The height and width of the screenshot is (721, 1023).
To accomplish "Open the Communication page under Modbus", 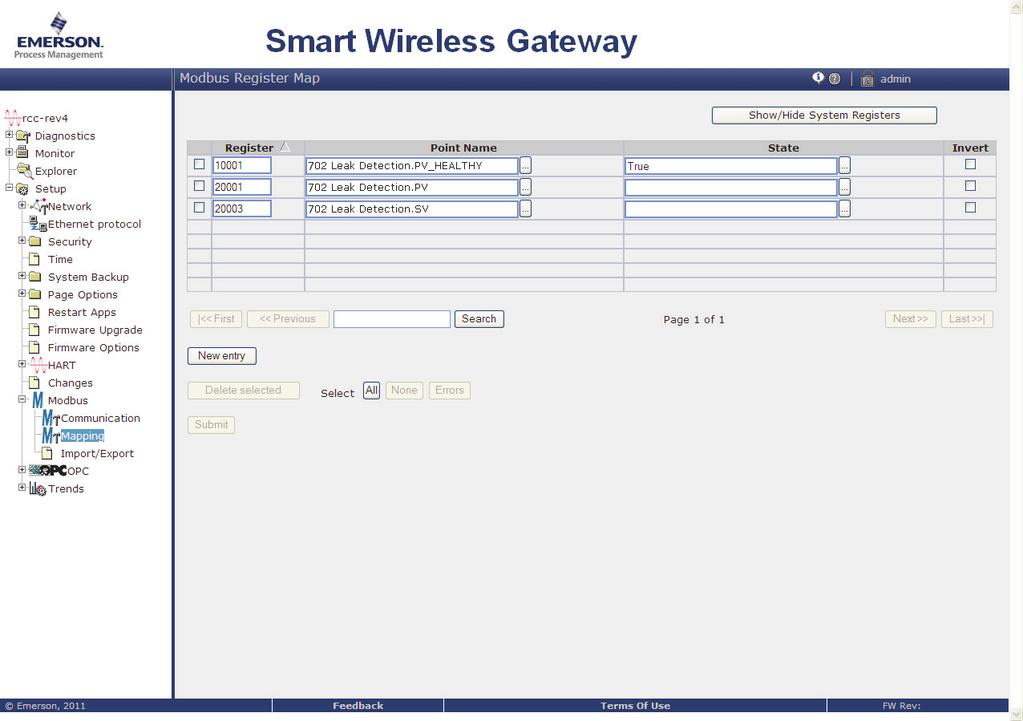I will point(100,418).
